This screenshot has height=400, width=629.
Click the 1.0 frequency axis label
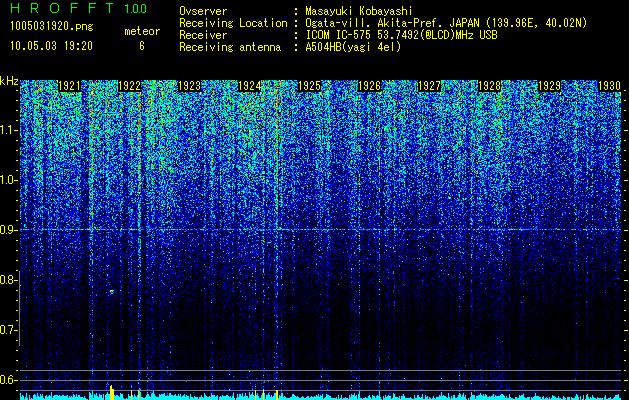point(9,180)
